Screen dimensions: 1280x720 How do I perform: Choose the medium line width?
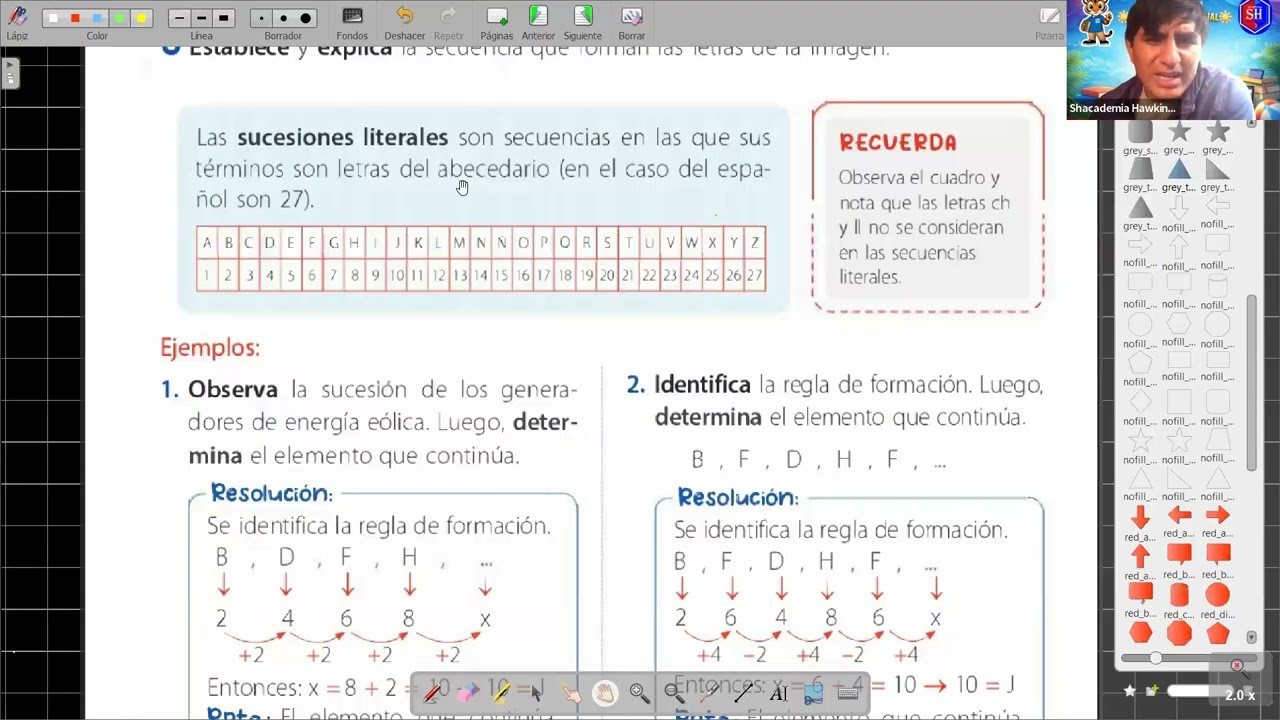click(x=201, y=18)
